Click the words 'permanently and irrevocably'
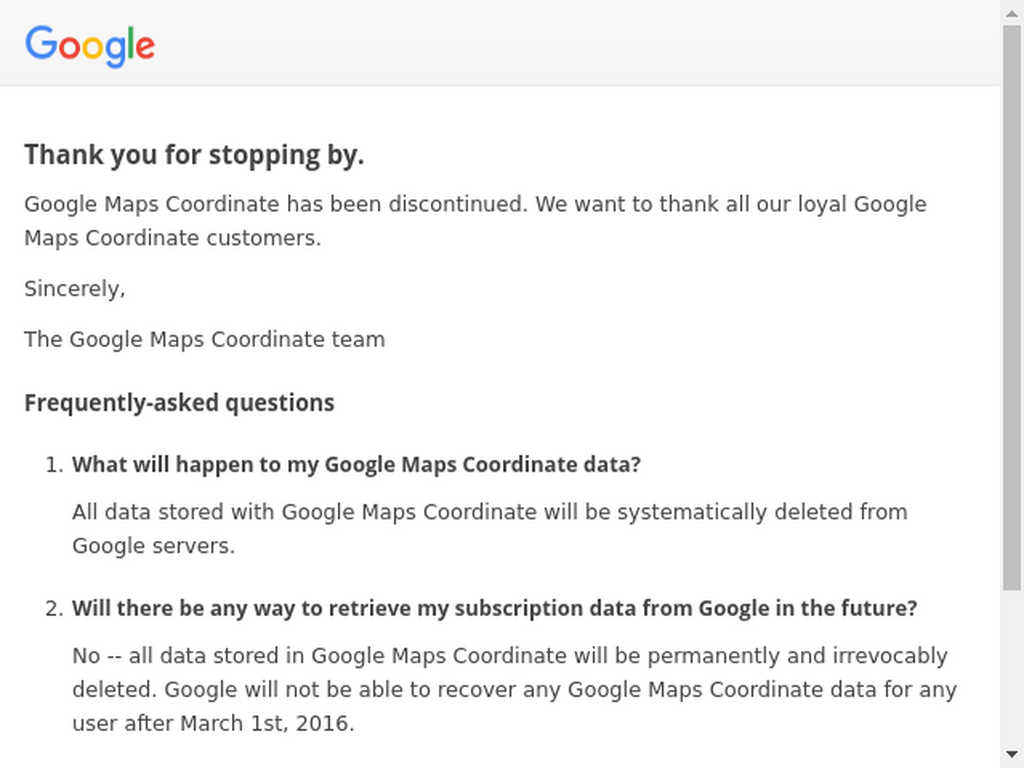The height and width of the screenshot is (768, 1024). [x=797, y=656]
